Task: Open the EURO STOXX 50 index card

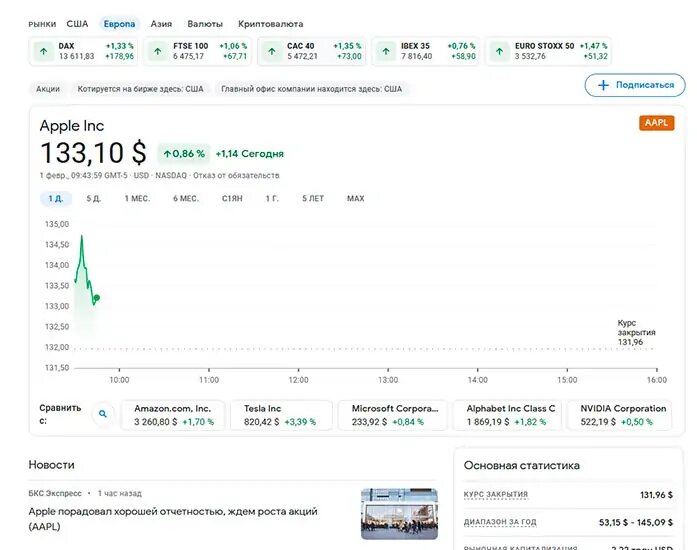Action: 549,51
